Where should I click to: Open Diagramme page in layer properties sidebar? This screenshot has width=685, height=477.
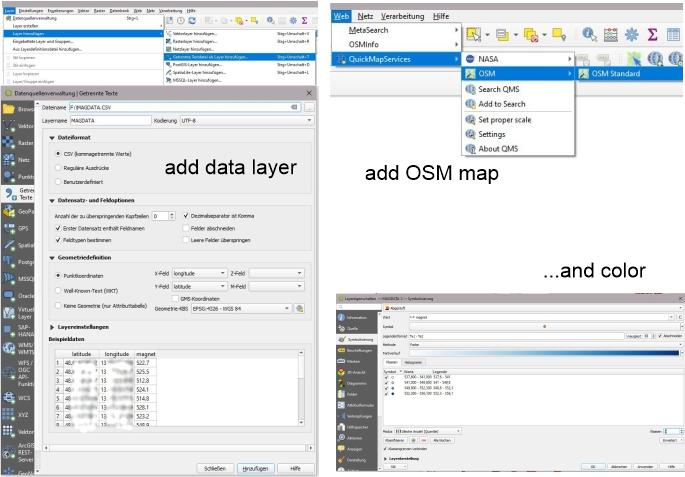(x=357, y=383)
